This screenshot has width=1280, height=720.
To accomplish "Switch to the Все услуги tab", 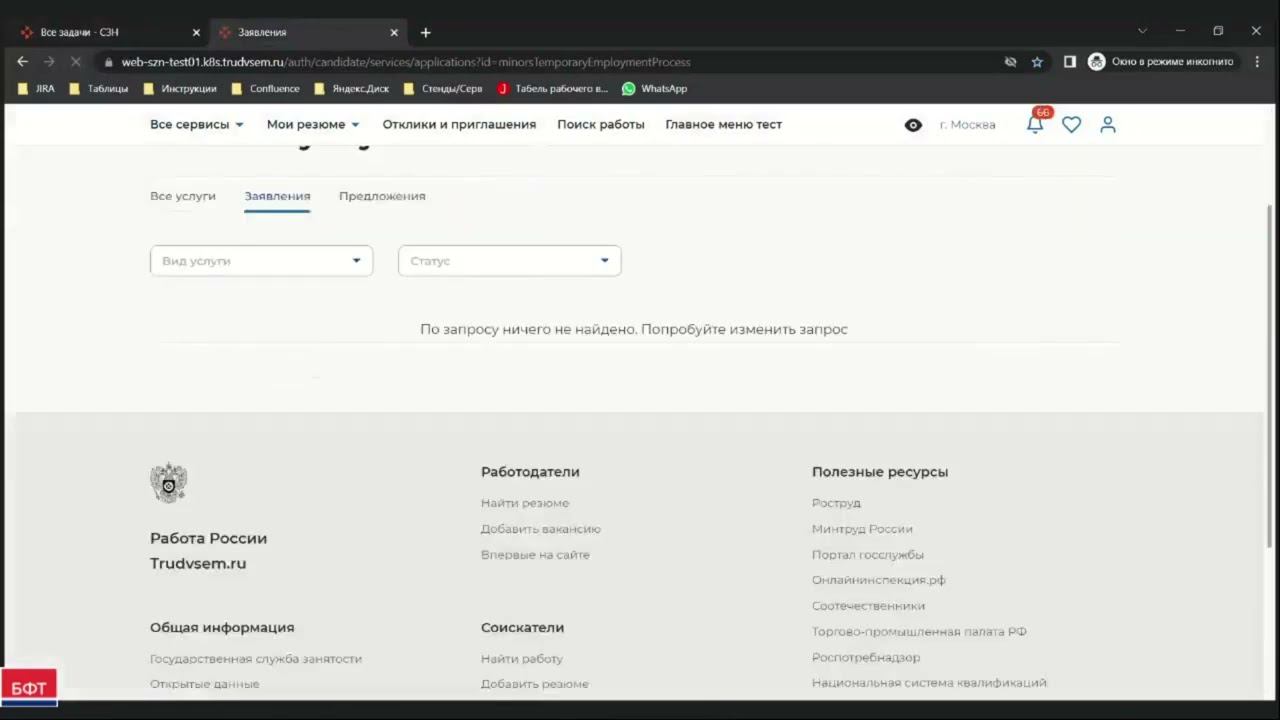I will click(x=183, y=196).
